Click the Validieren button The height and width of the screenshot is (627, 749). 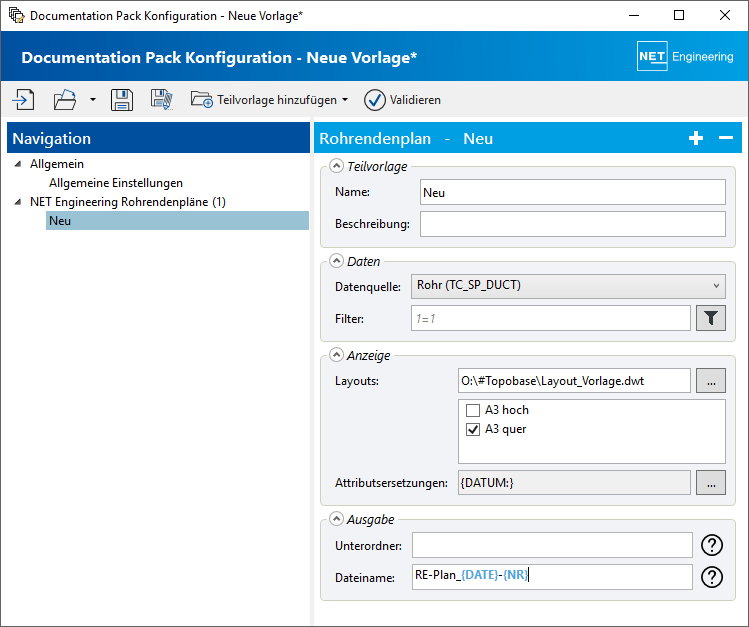pyautogui.click(x=402, y=100)
